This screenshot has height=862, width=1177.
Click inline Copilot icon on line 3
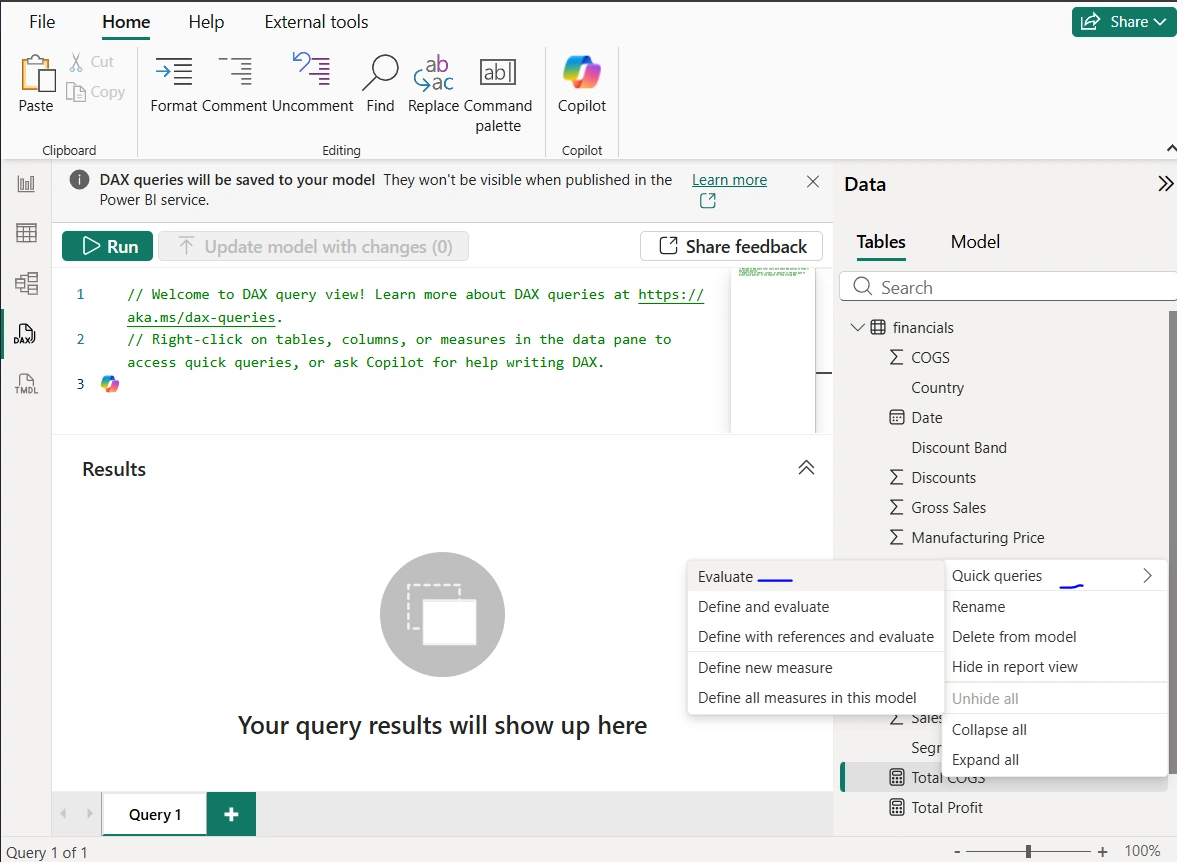(x=110, y=384)
